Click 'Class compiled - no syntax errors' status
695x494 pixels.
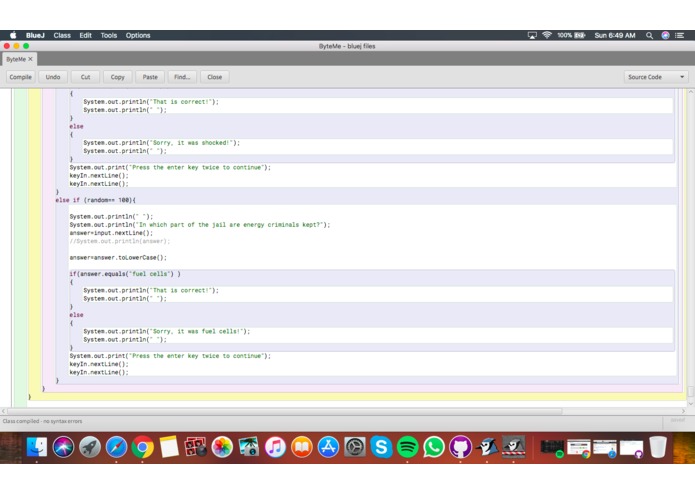pyautogui.click(x=42, y=421)
